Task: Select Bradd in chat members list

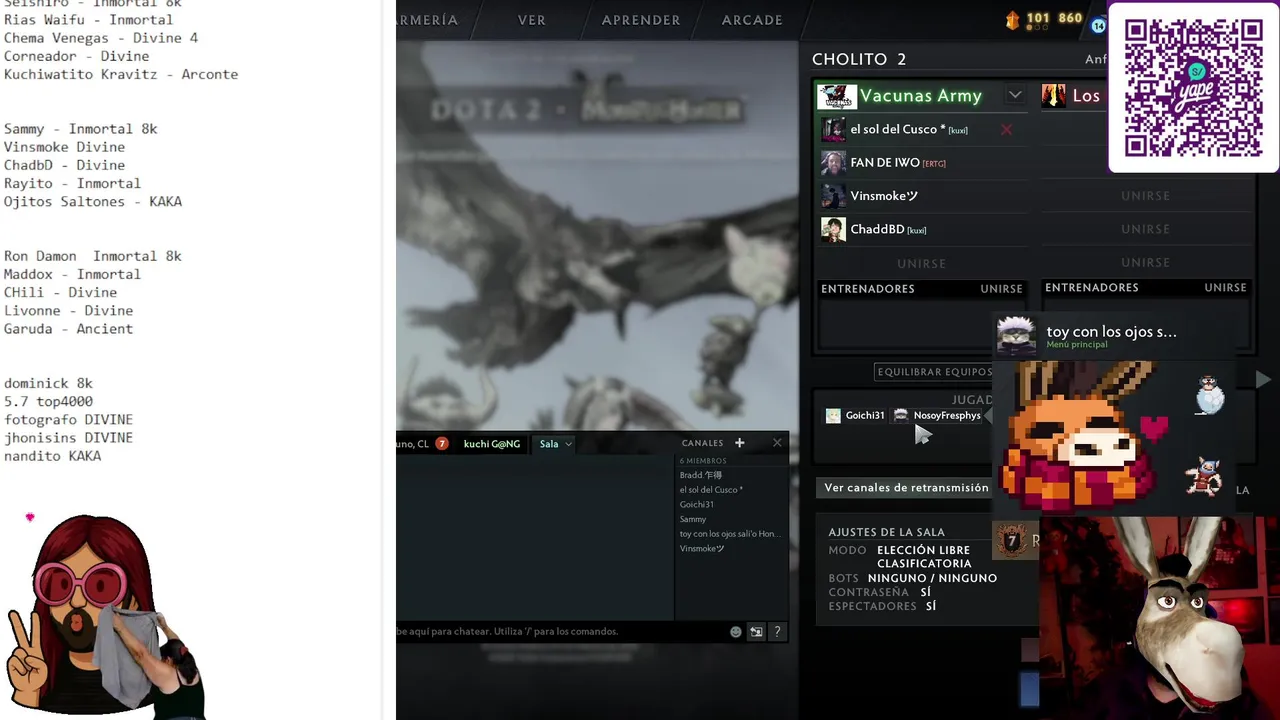Action: point(700,475)
